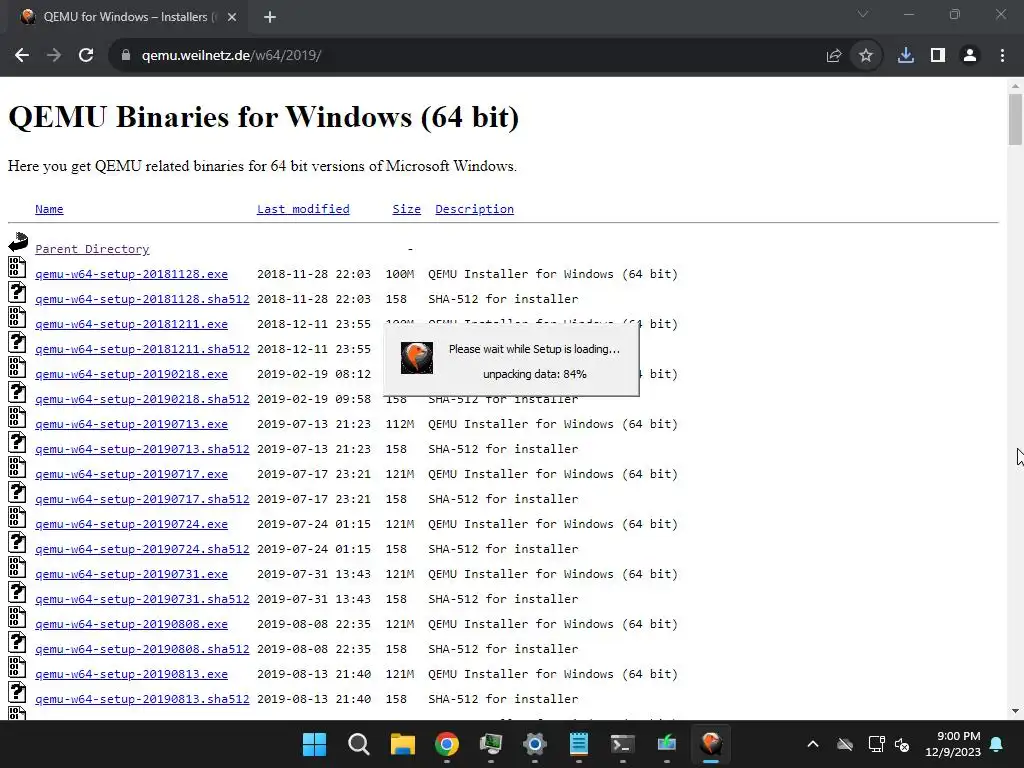
Task: Open a new tab with plus button
Action: (x=270, y=17)
